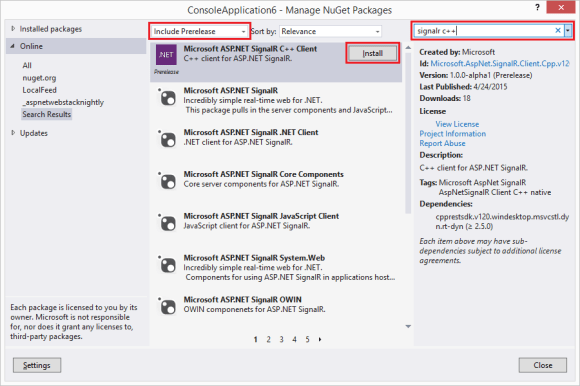580x386 pixels.
Task: Click the cpprestsdk dependency text
Action: [502, 221]
